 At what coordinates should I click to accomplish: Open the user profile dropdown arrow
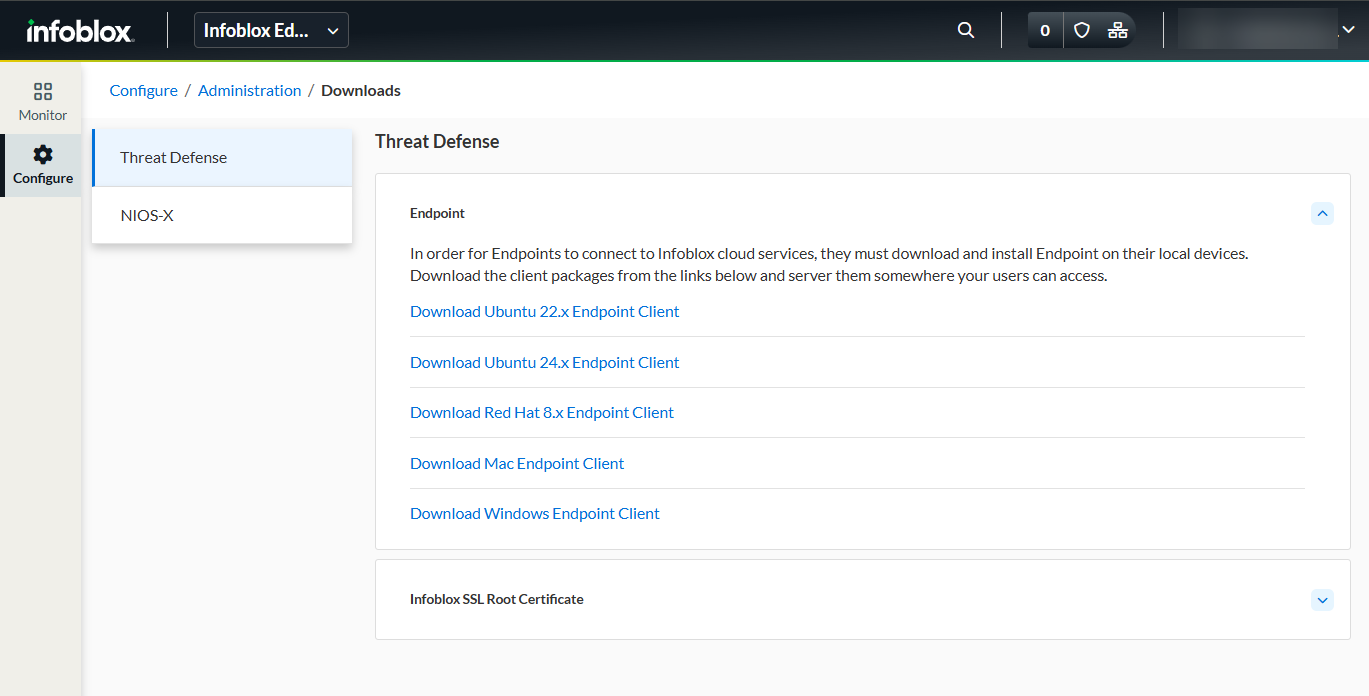click(x=1348, y=30)
